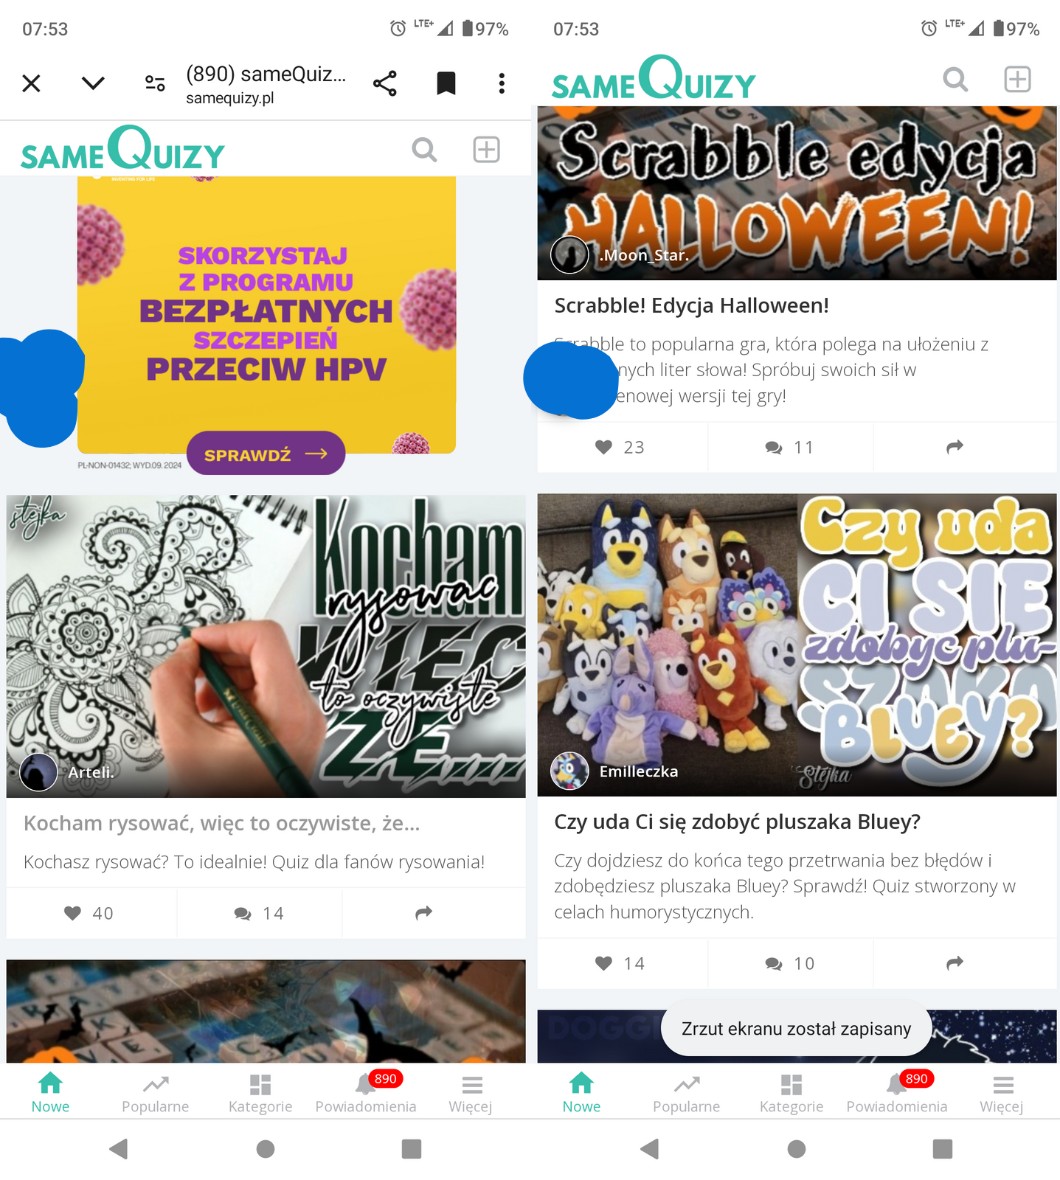Tap the add quiz plus icon in left header
1060x1180 pixels.
[x=486, y=149]
